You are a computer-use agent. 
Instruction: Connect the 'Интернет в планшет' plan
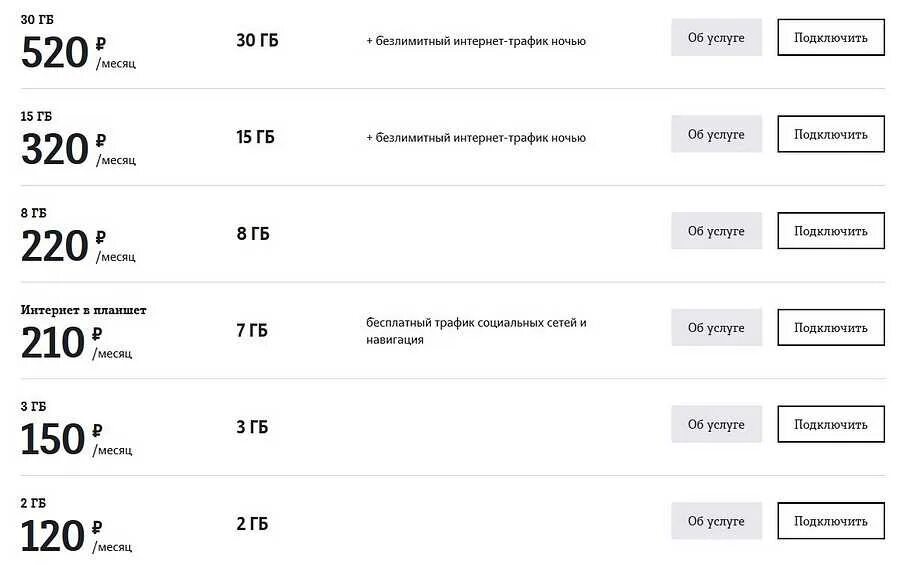point(831,327)
